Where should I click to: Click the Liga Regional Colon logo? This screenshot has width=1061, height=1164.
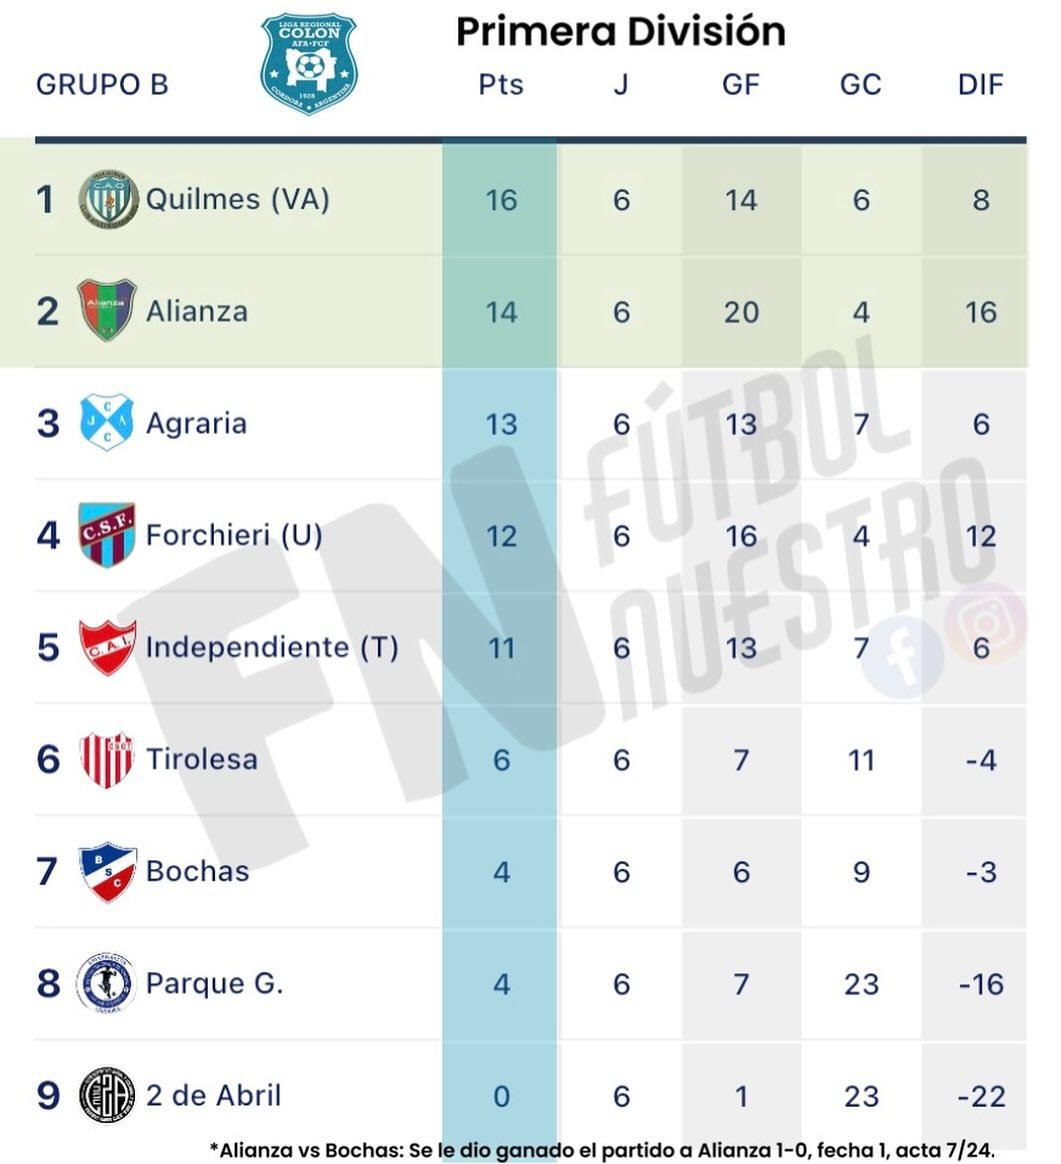pos(309,62)
